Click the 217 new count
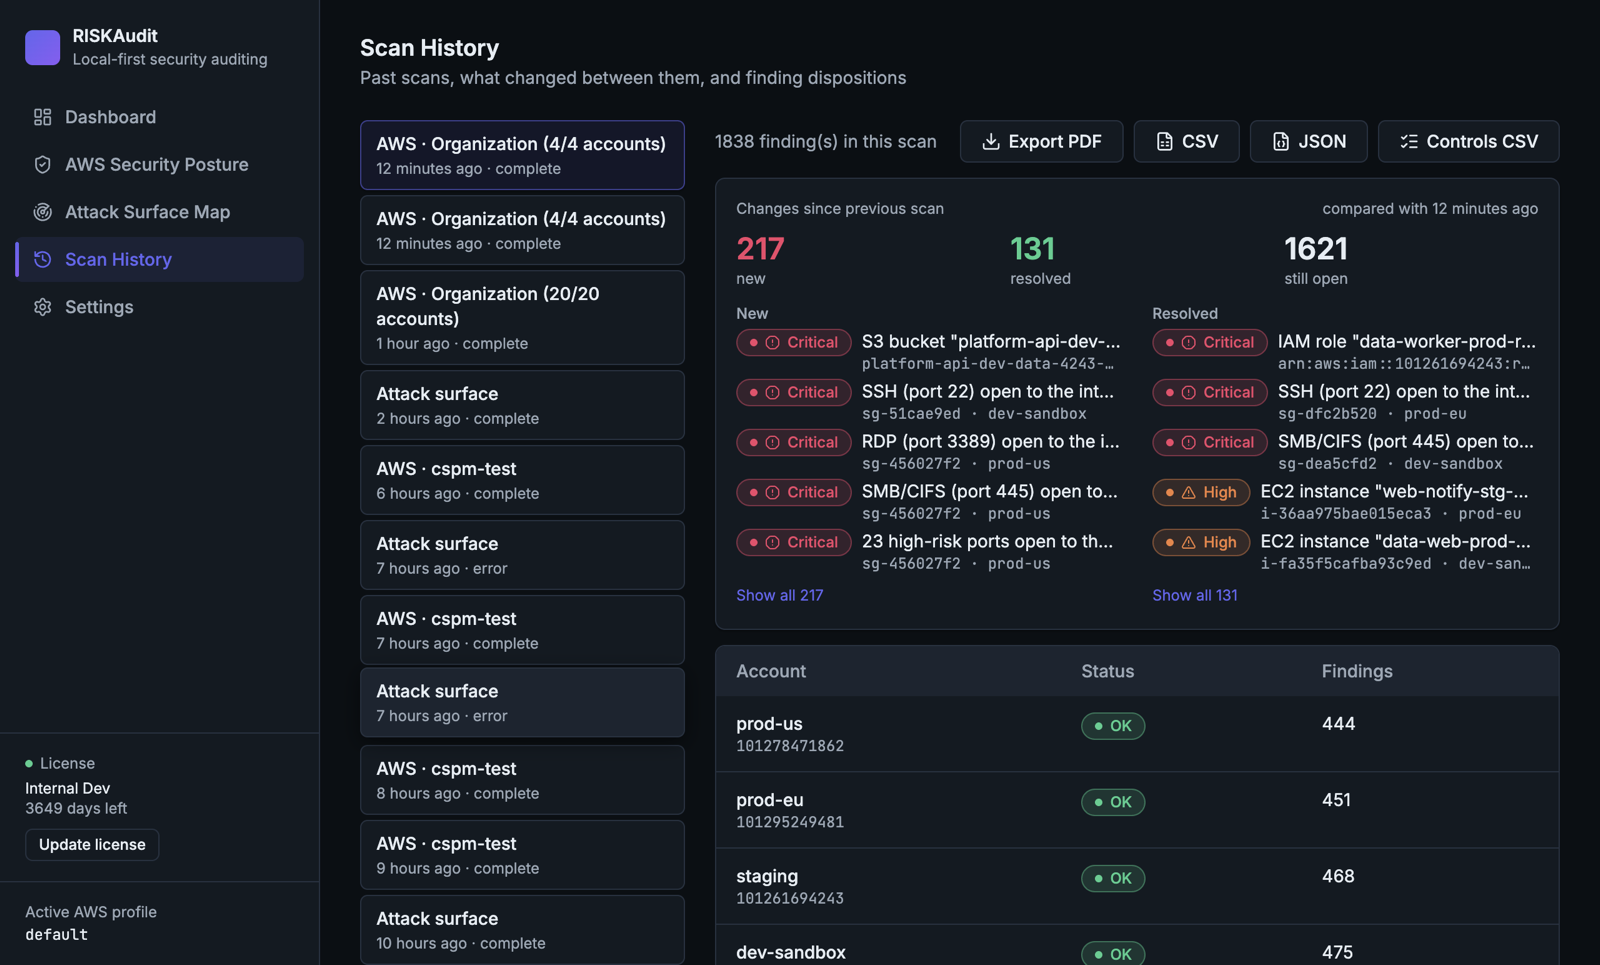Image resolution: width=1600 pixels, height=965 pixels. 760,248
